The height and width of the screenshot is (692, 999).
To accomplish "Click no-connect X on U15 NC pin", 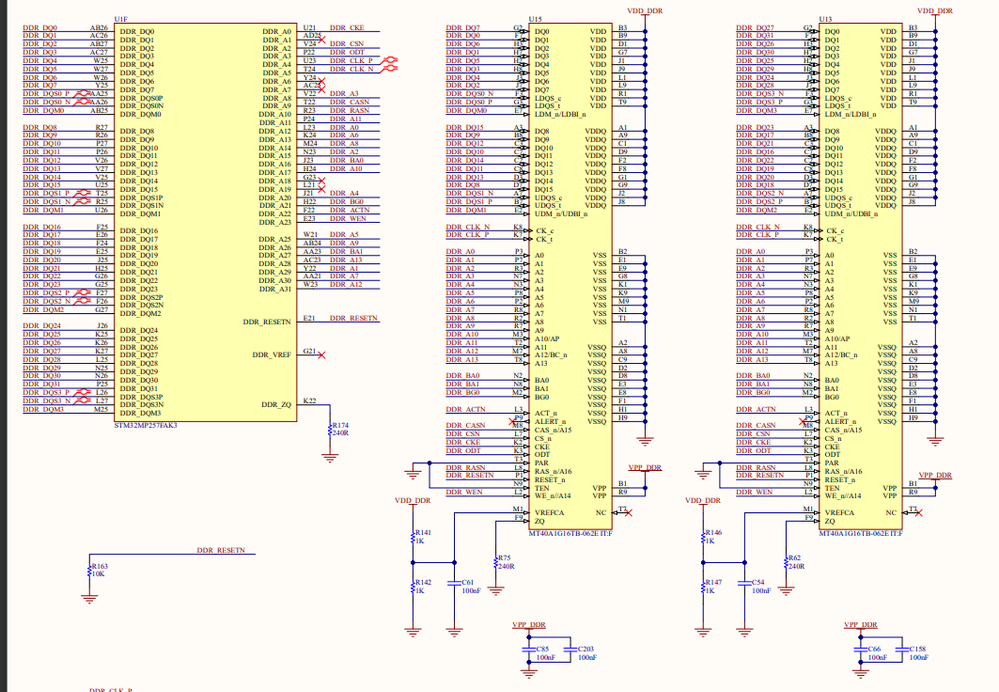I will [x=628, y=512].
